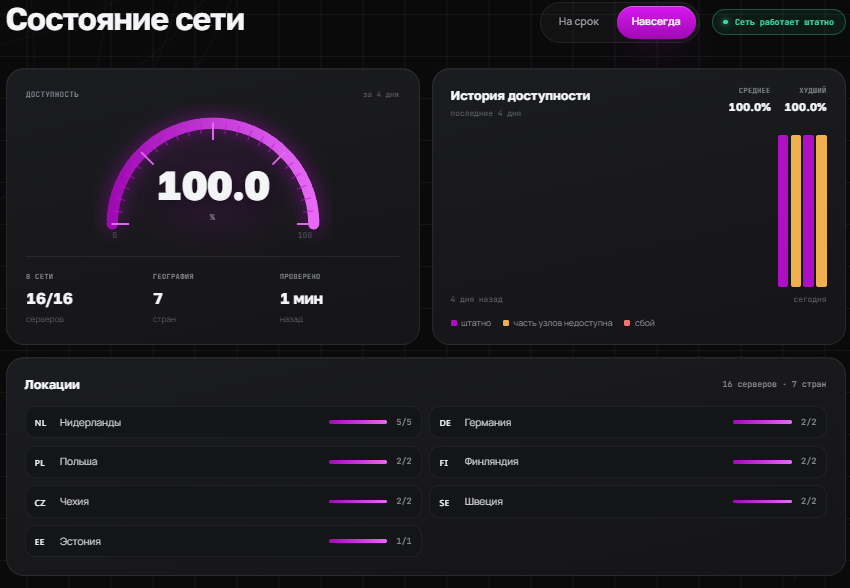The height and width of the screenshot is (588, 850).
Task: Click the "16 серверов · 7 стран" summary
Action: [x=774, y=384]
